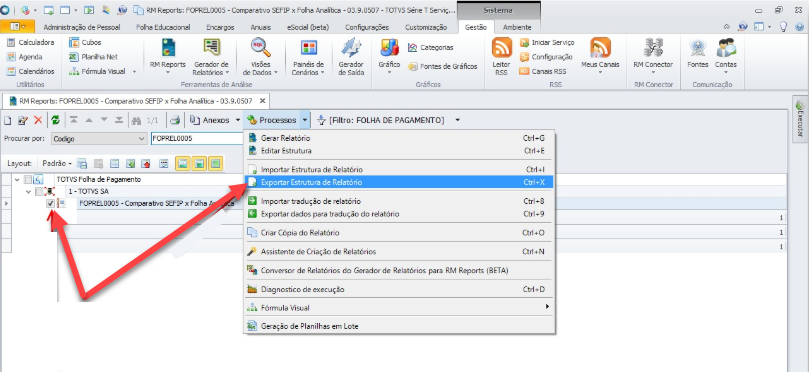Open the Filtro FOLHA DE PAGAMENTO dropdown arrow
Image resolution: width=809 pixels, height=372 pixels.
pyautogui.click(x=458, y=120)
